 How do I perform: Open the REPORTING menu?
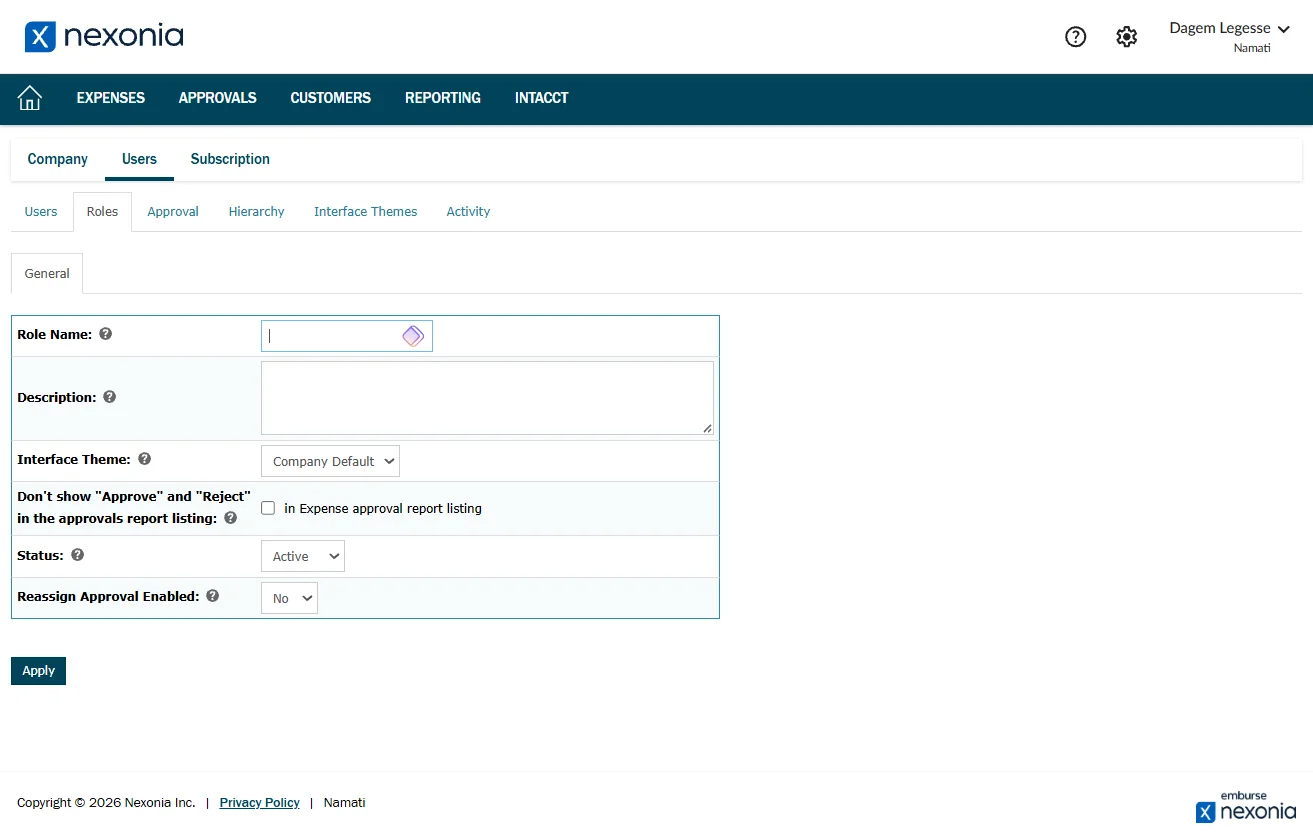[443, 98]
